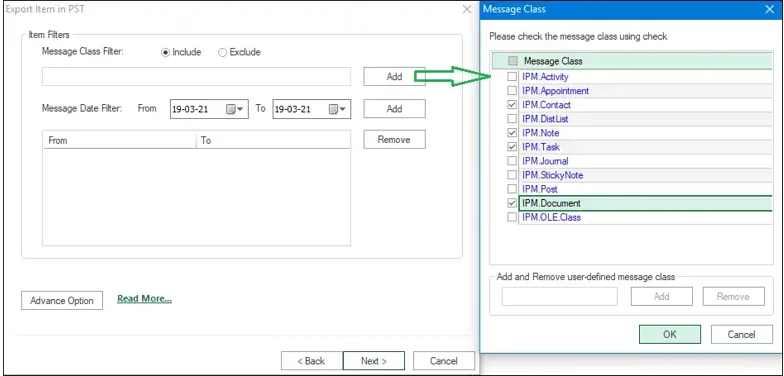Go Back to the previous step
This screenshot has height=376, width=784.
point(312,360)
